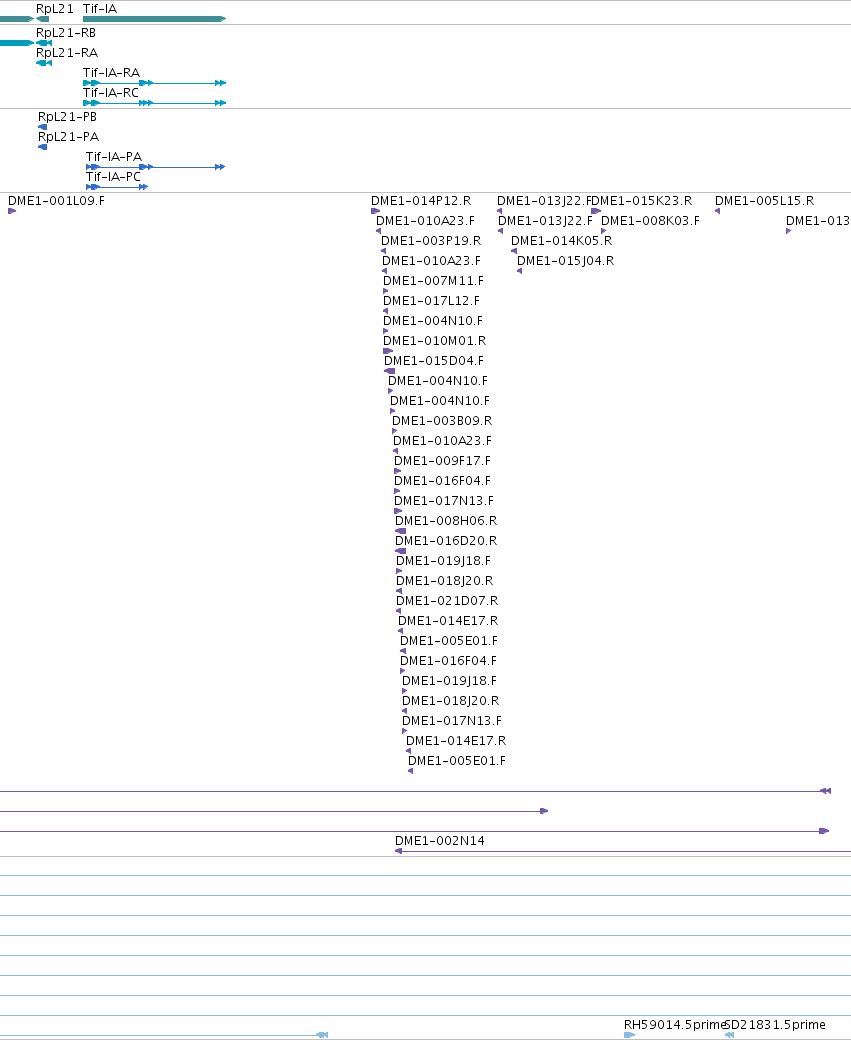Select the RpL21-PB protein feature
The width and height of the screenshot is (851, 1040).
tap(67, 117)
